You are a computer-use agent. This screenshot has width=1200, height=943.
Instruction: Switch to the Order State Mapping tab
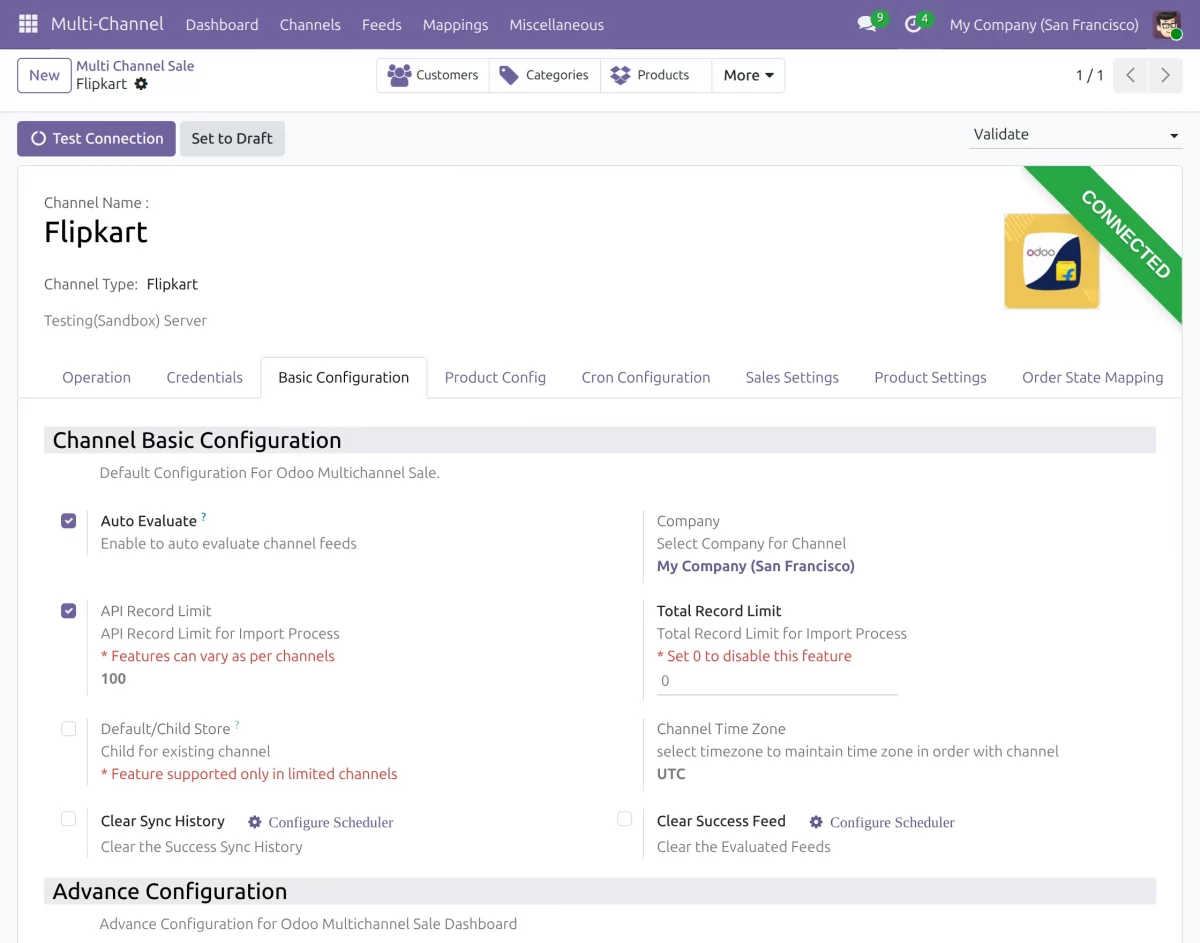pyautogui.click(x=1092, y=377)
